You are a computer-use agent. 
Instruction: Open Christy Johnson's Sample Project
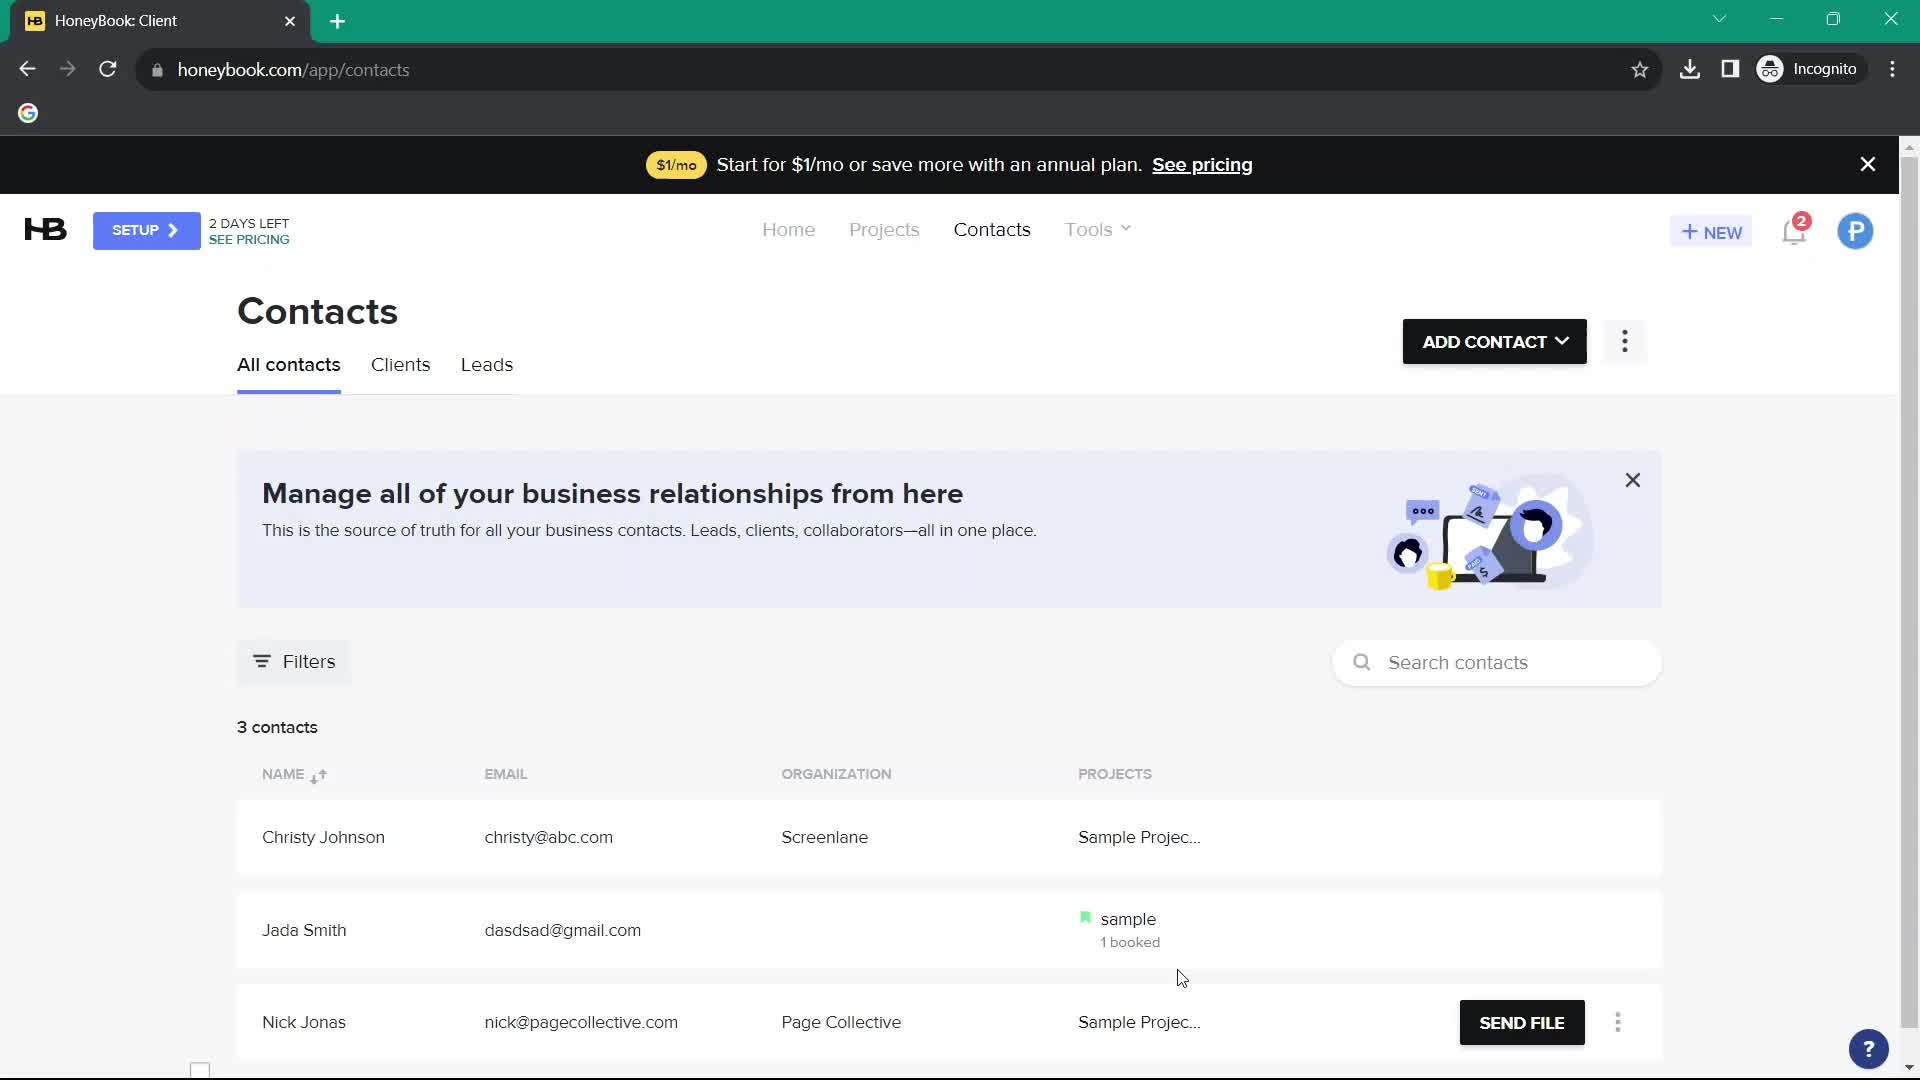coord(1139,838)
